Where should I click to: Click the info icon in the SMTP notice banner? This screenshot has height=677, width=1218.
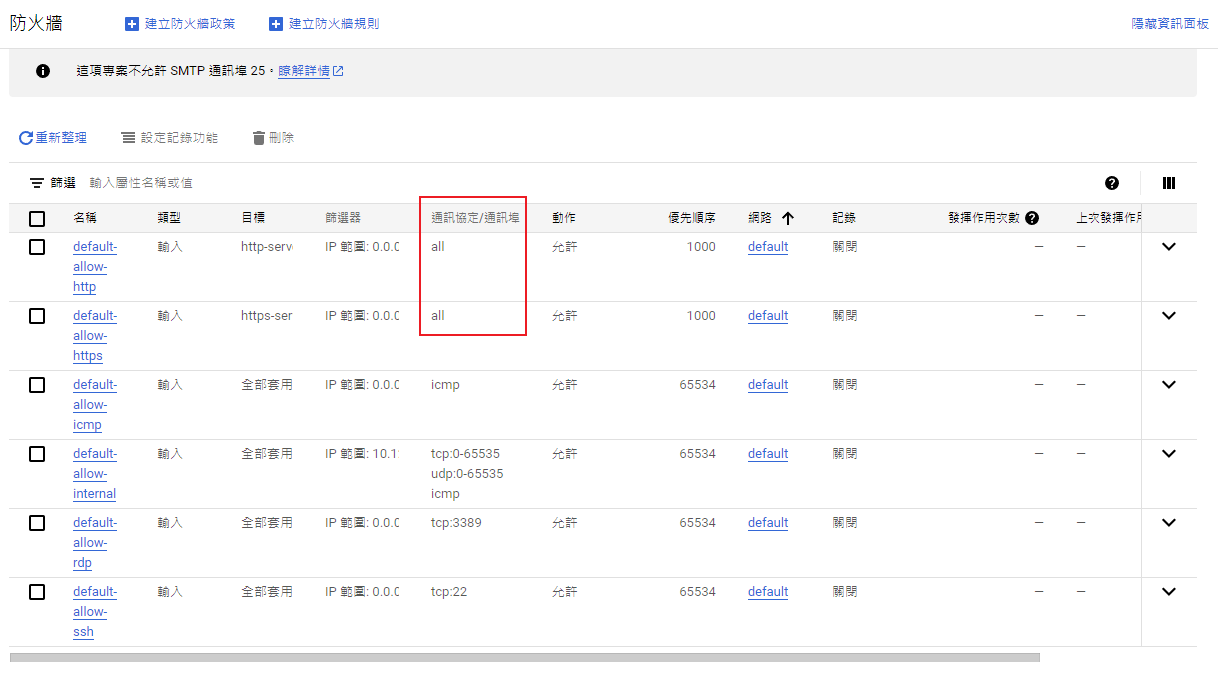41,70
